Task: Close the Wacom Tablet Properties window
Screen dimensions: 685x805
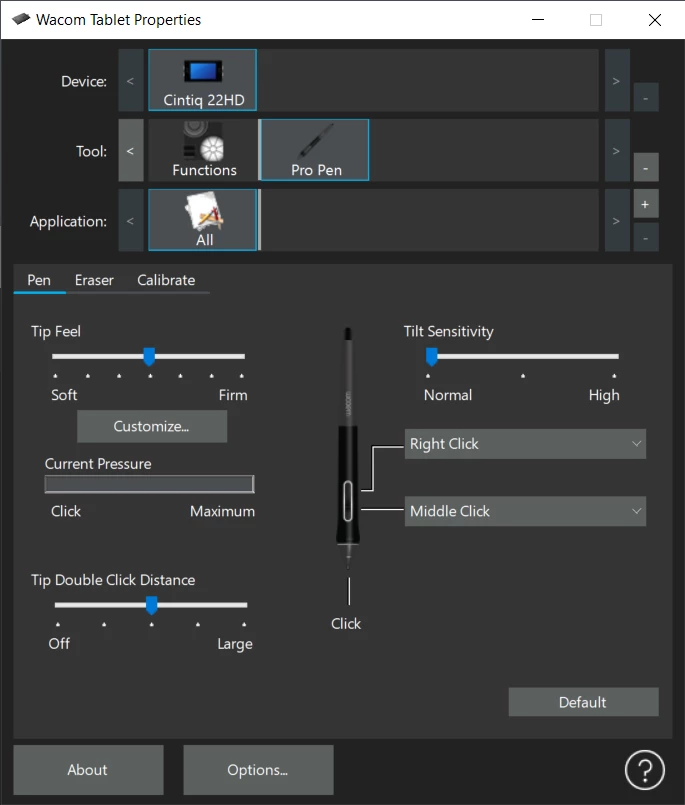Action: (x=655, y=20)
